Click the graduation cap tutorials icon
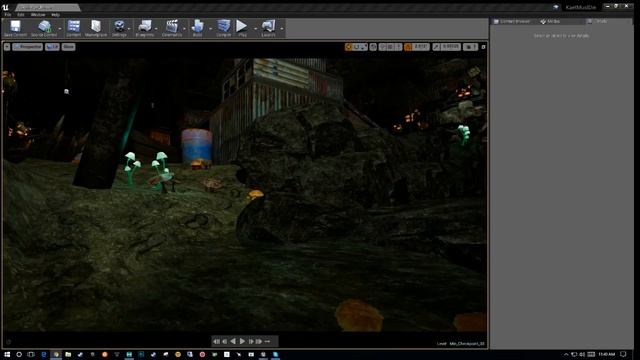The image size is (640, 360). click(556, 7)
